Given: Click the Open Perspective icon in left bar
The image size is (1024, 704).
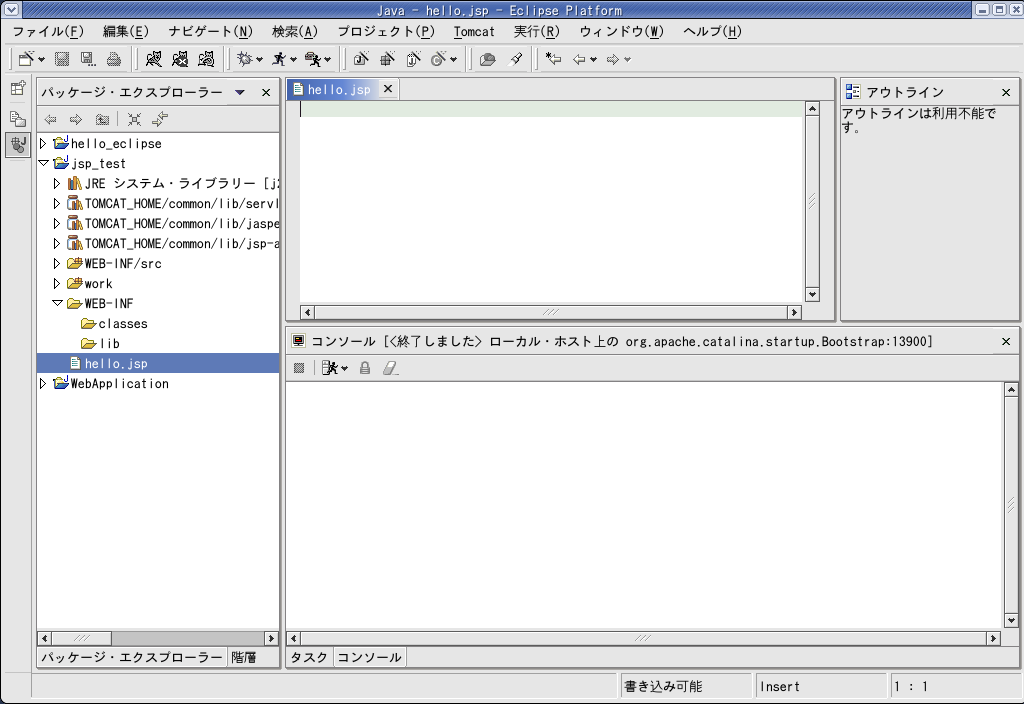Looking at the screenshot, I should pos(18,88).
